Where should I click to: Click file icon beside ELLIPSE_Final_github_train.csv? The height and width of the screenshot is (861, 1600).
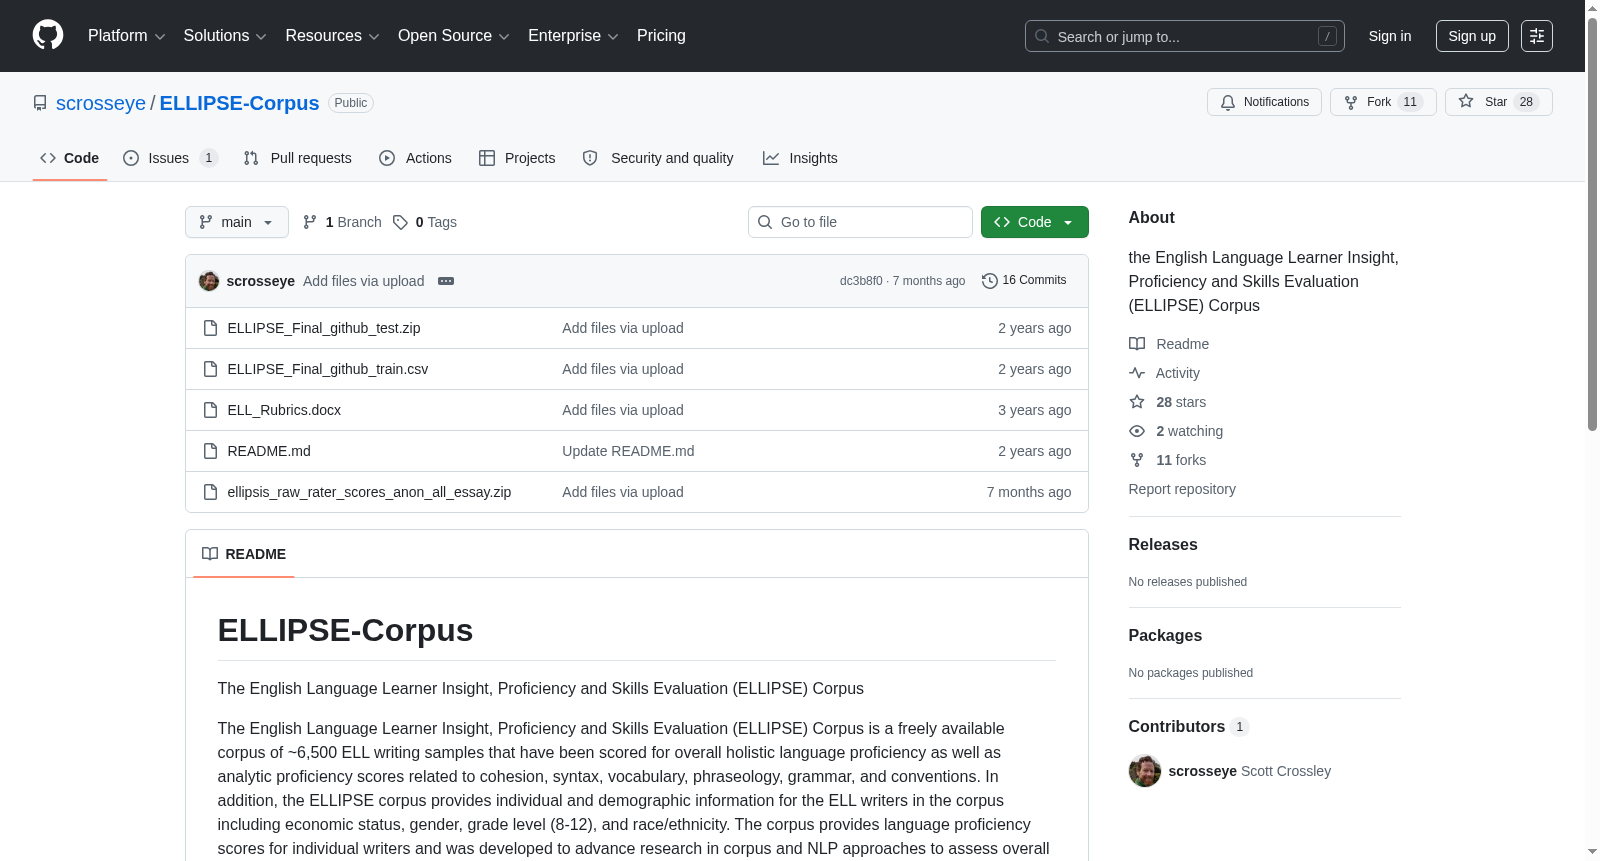(x=210, y=369)
